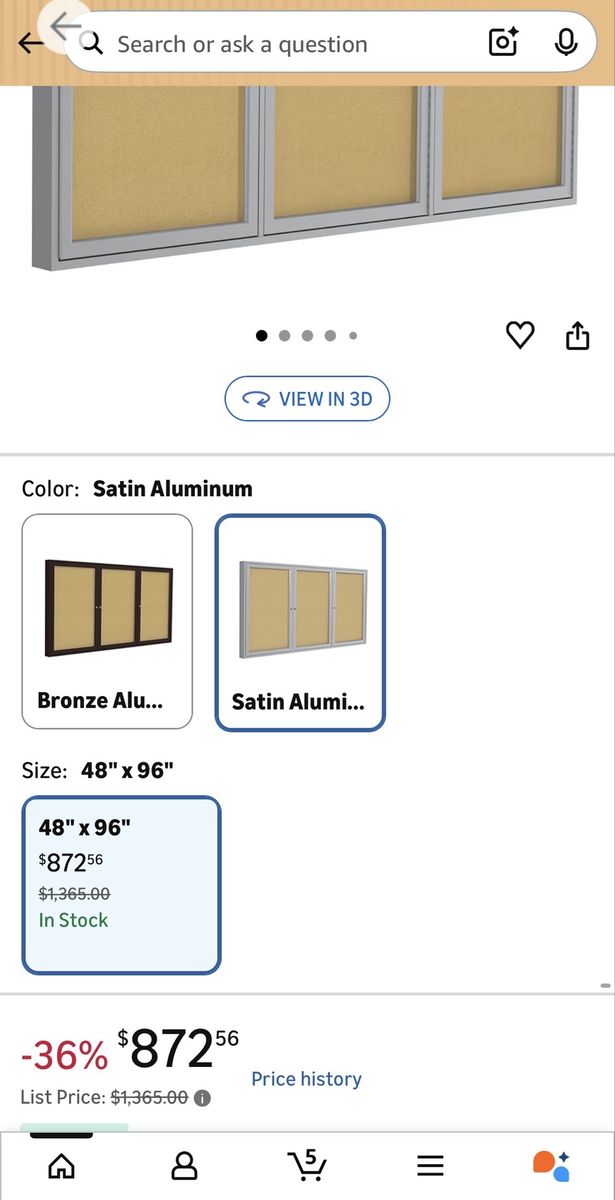The height and width of the screenshot is (1200, 615).
Task: Open camera lens visual search
Action: click(502, 42)
